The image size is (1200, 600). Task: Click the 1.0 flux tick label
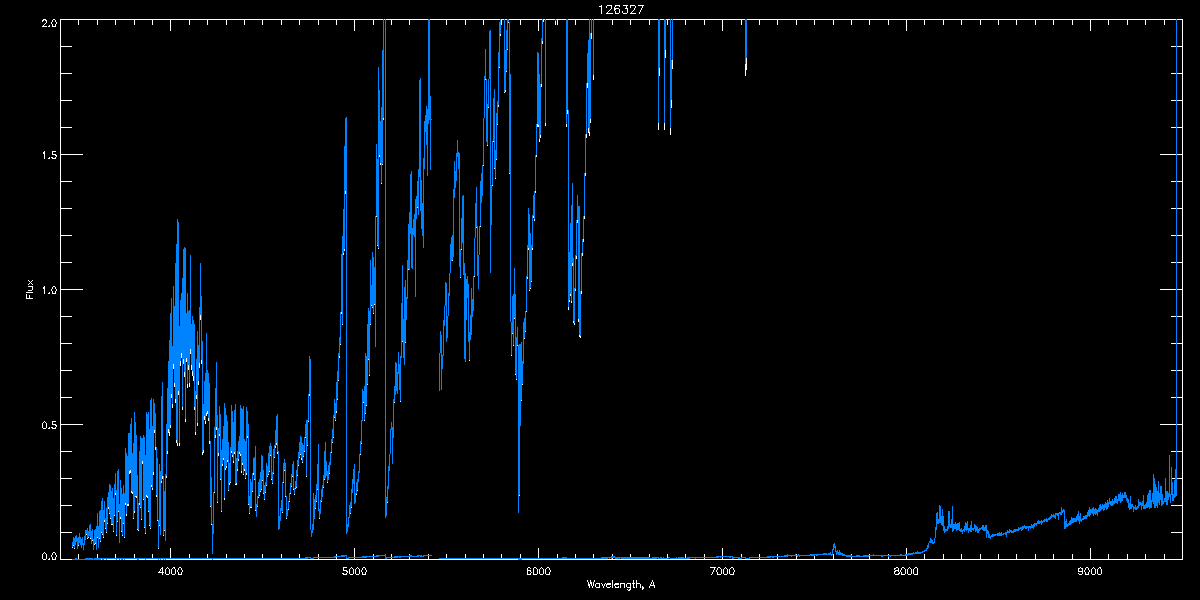pyautogui.click(x=47, y=290)
